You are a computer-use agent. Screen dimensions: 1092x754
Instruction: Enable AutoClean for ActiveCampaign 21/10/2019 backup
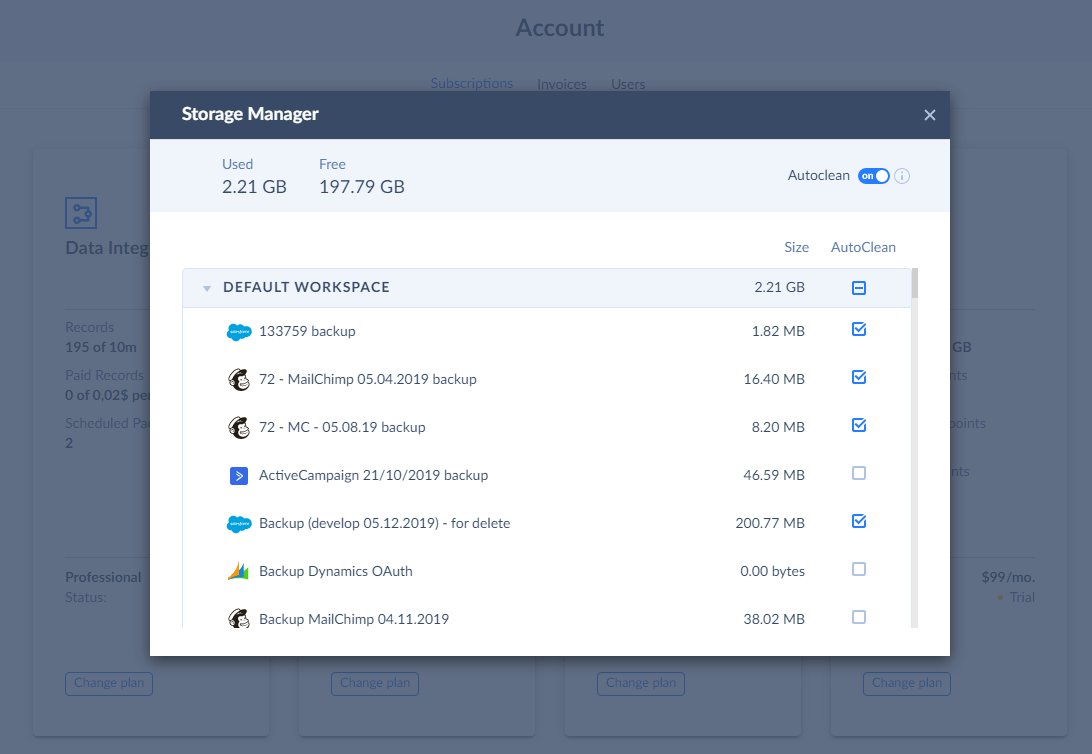tap(859, 473)
